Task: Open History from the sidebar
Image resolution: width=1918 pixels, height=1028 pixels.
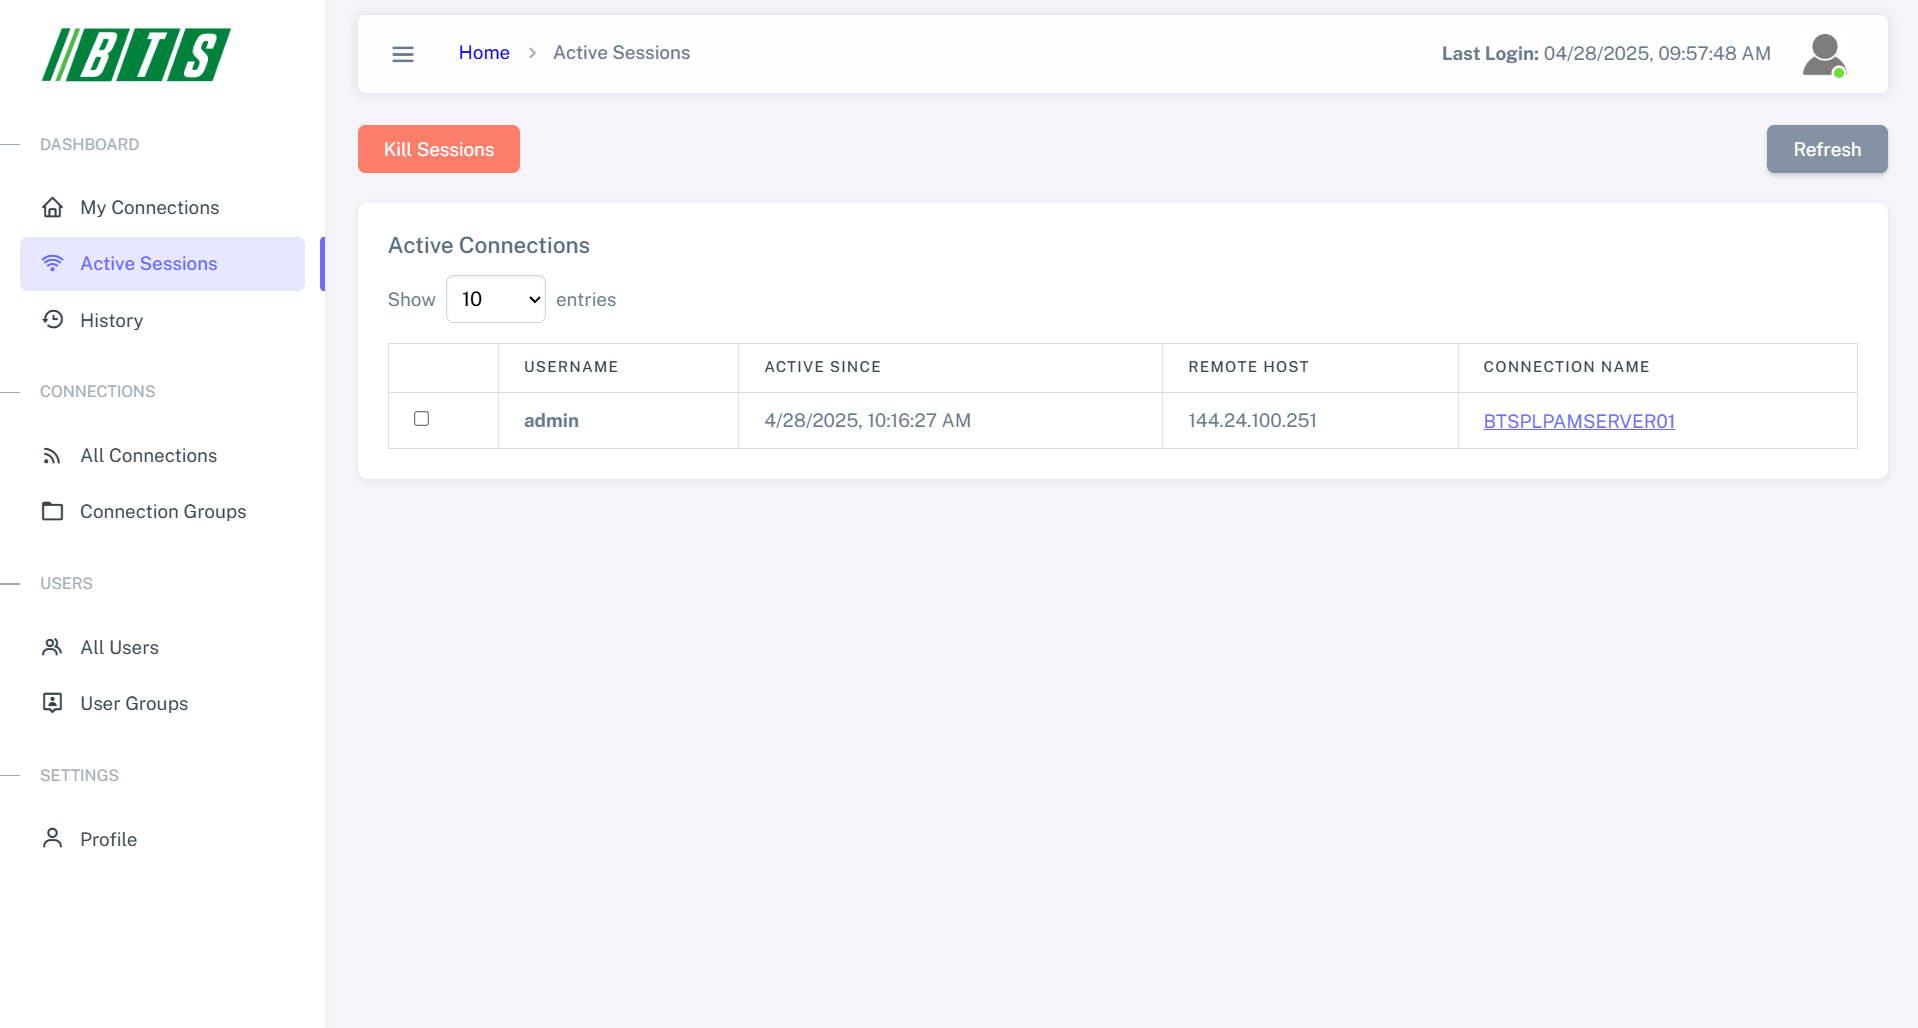Action: click(112, 320)
